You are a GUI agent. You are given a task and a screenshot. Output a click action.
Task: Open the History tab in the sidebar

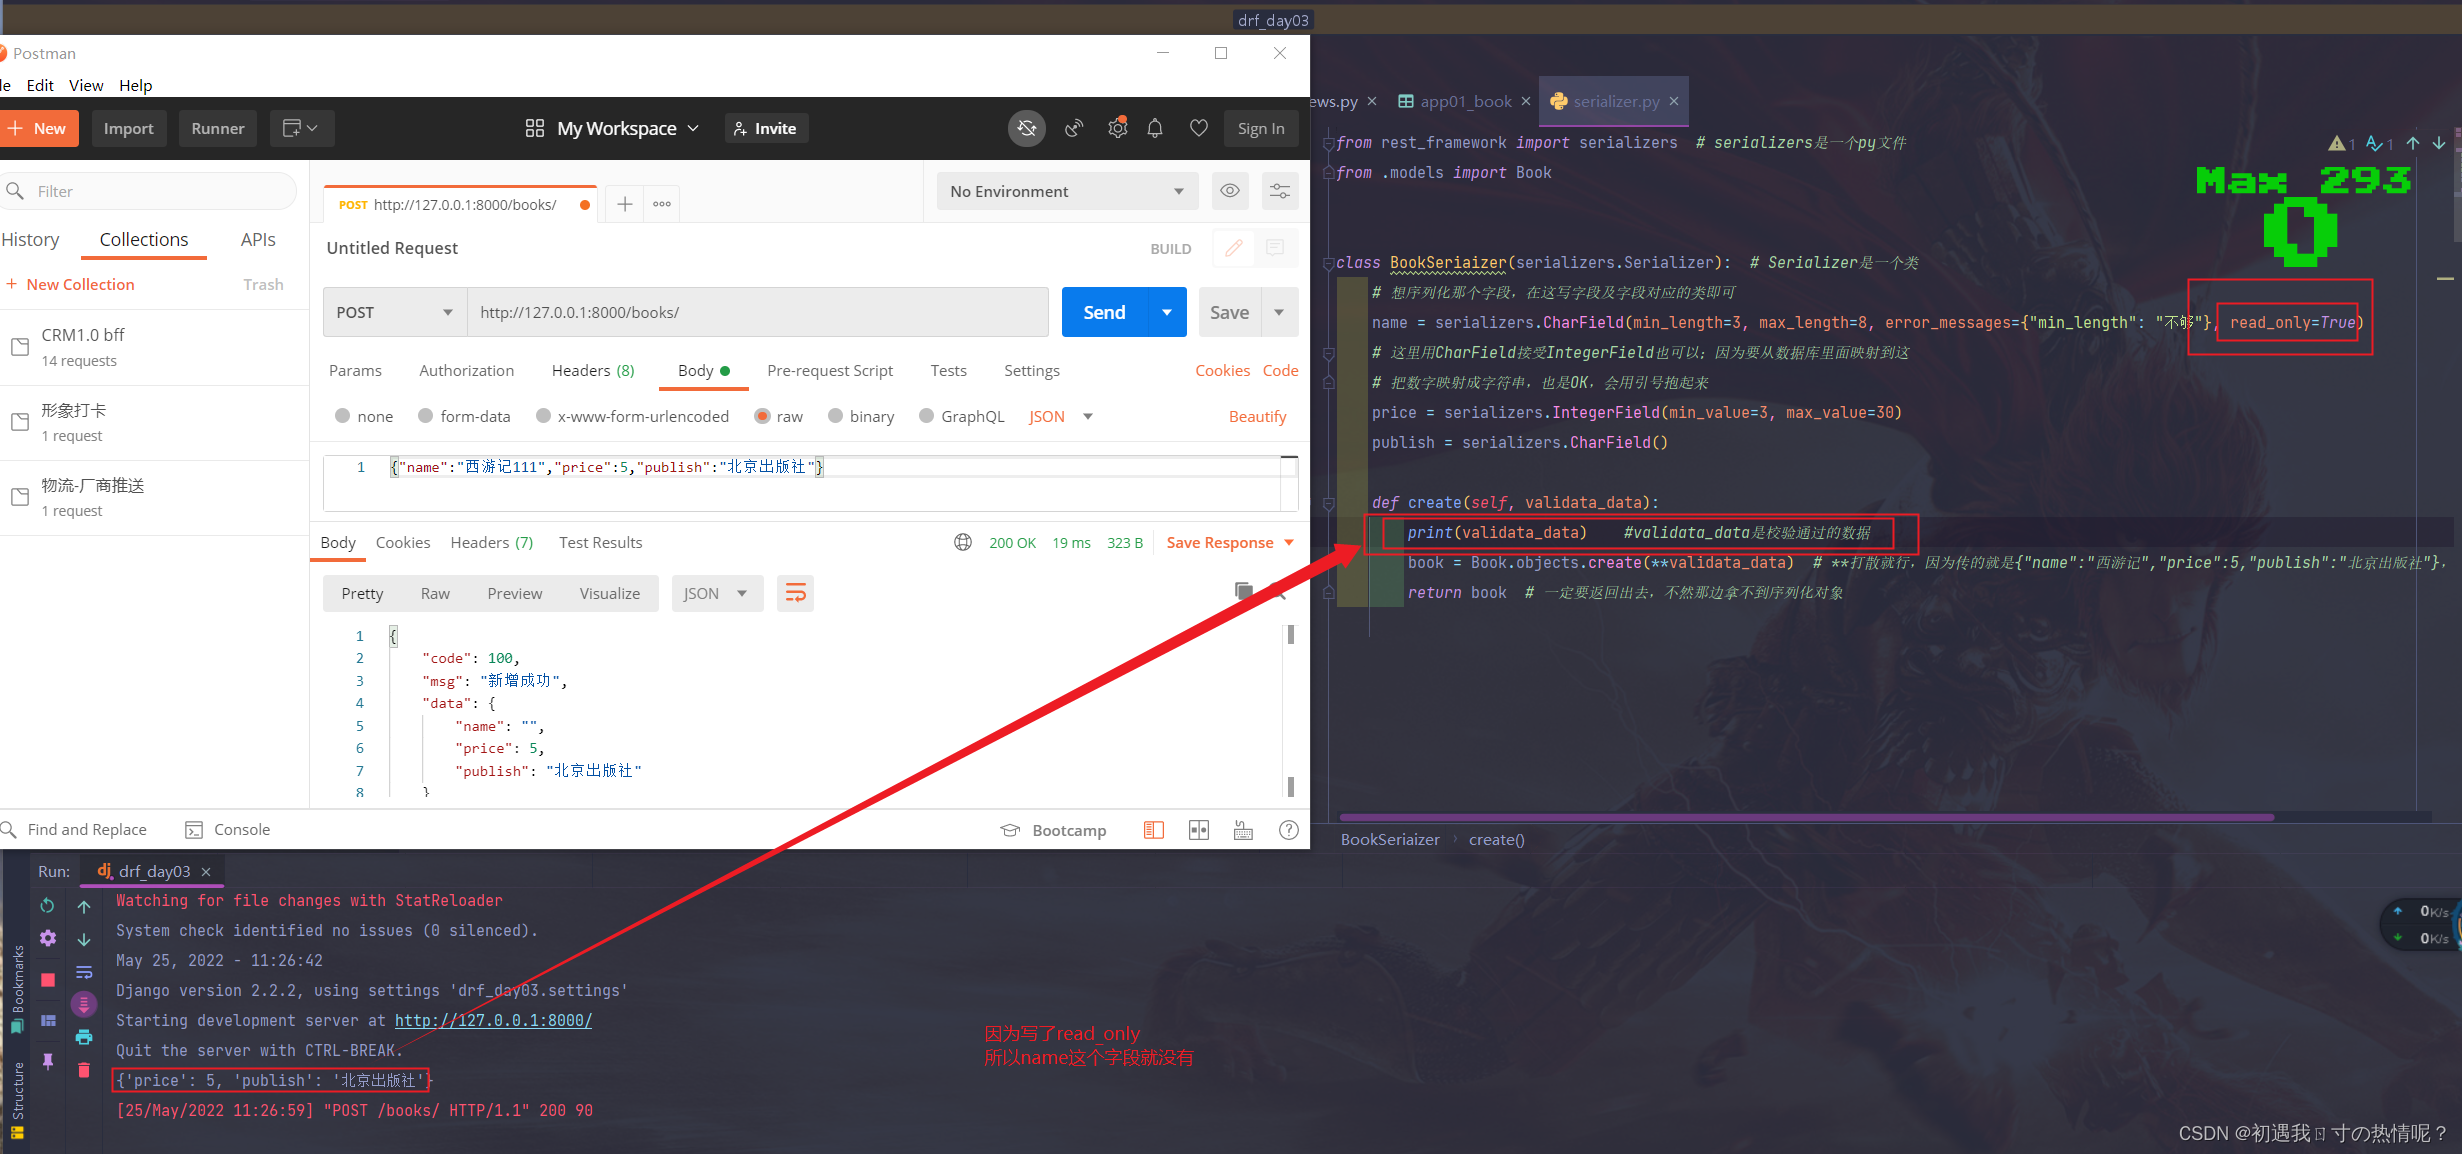click(x=31, y=239)
